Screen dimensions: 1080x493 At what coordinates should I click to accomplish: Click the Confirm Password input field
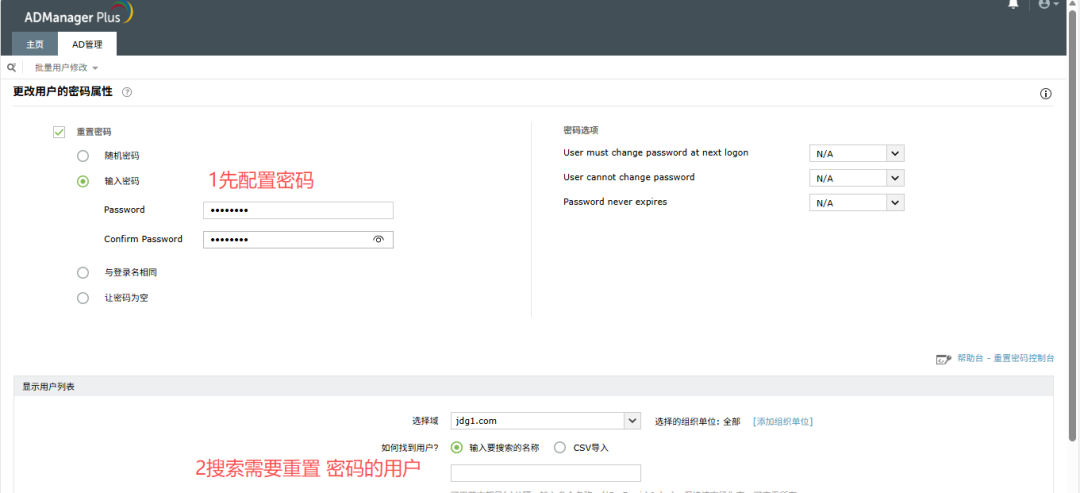[298, 240]
